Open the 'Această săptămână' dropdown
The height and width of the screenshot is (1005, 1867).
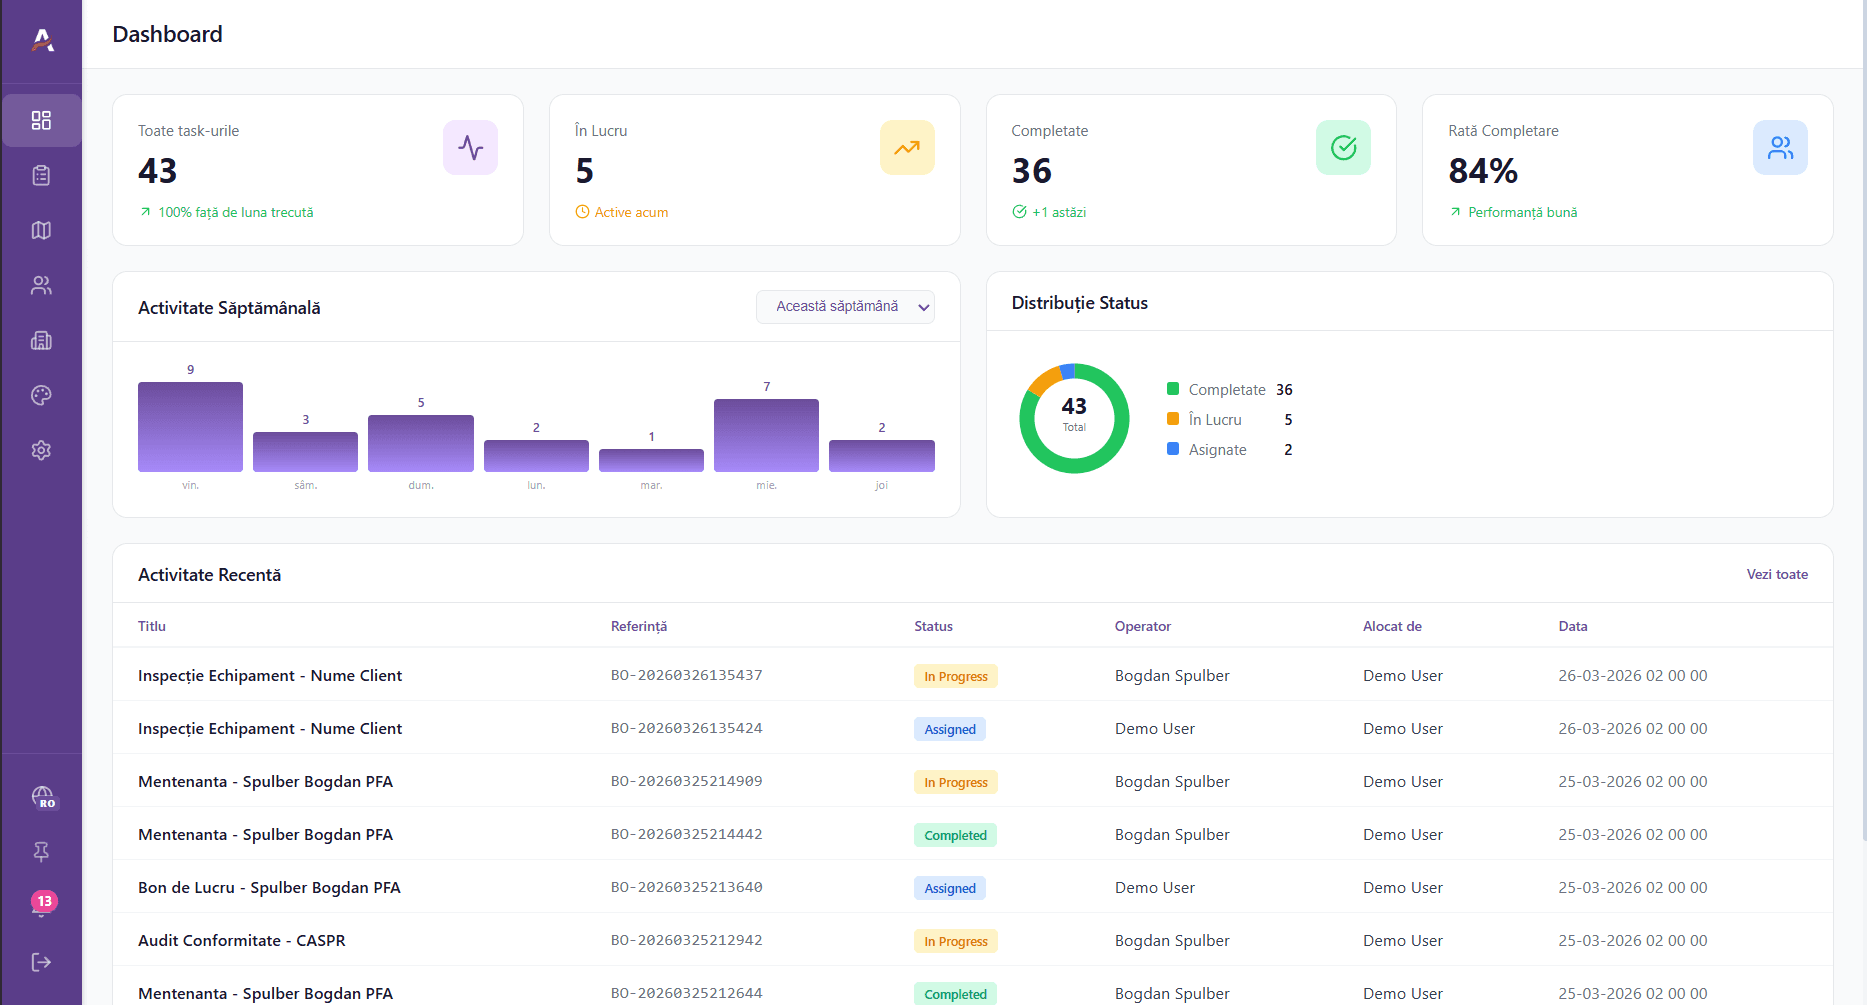[x=845, y=306]
